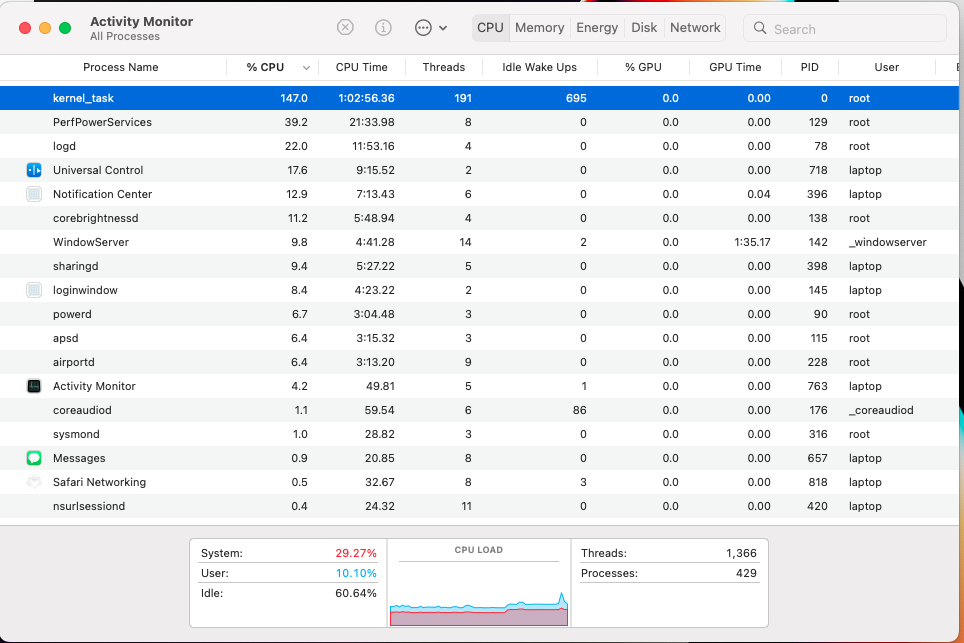964x643 pixels.
Task: Sort by Idle Wake Ups column header
Action: [x=539, y=68]
